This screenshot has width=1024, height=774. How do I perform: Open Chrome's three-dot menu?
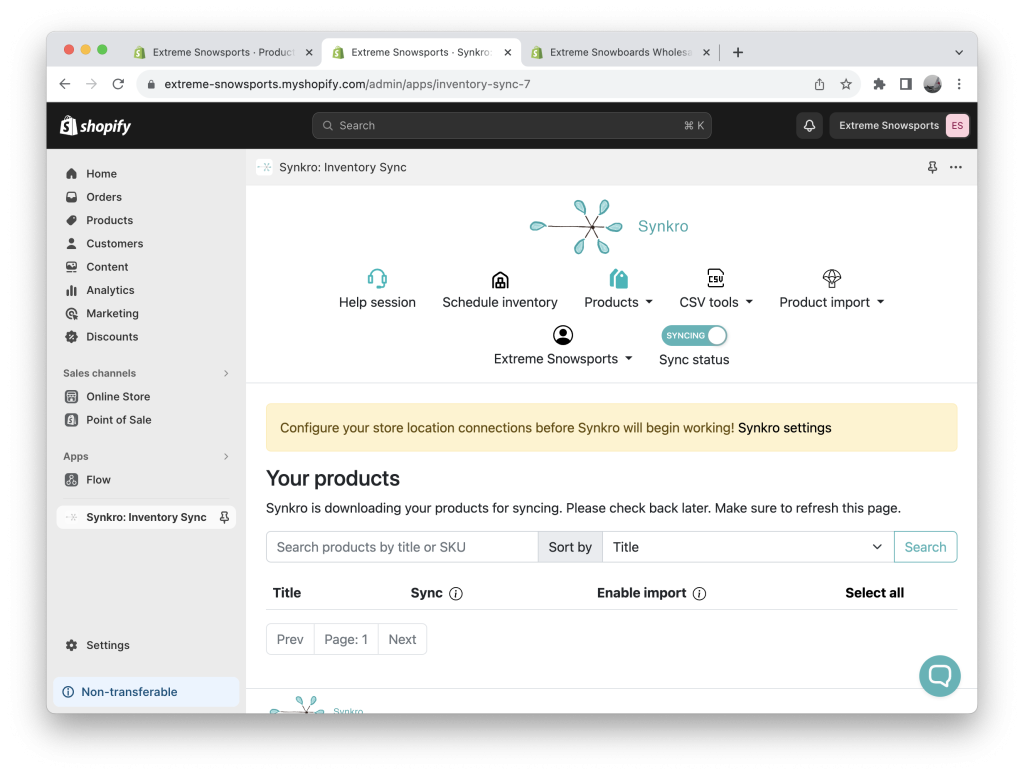pyautogui.click(x=959, y=84)
